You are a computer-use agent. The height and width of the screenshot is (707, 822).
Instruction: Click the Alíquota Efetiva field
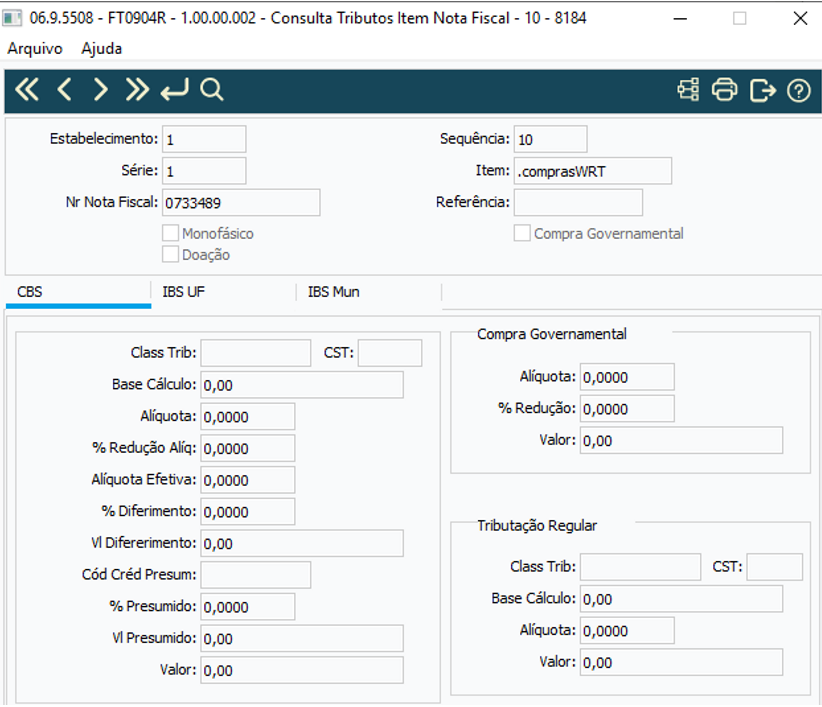247,480
